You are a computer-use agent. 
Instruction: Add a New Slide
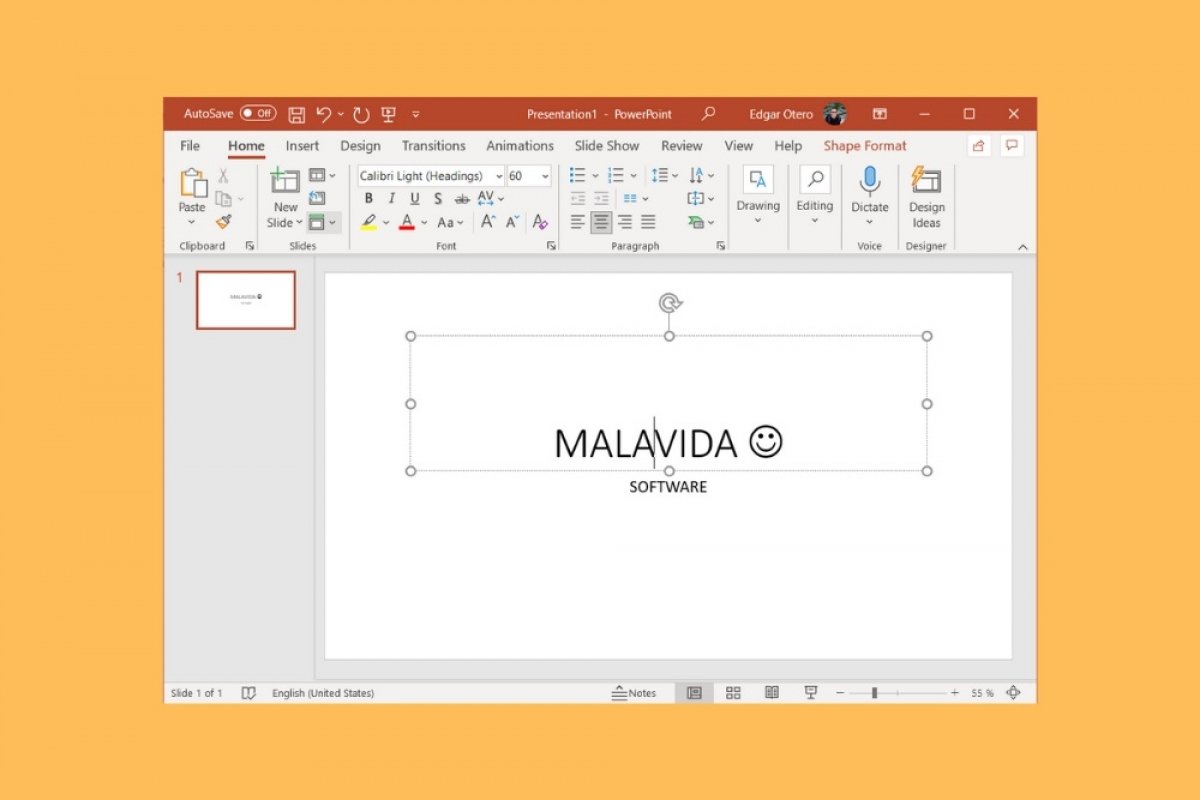tap(285, 198)
